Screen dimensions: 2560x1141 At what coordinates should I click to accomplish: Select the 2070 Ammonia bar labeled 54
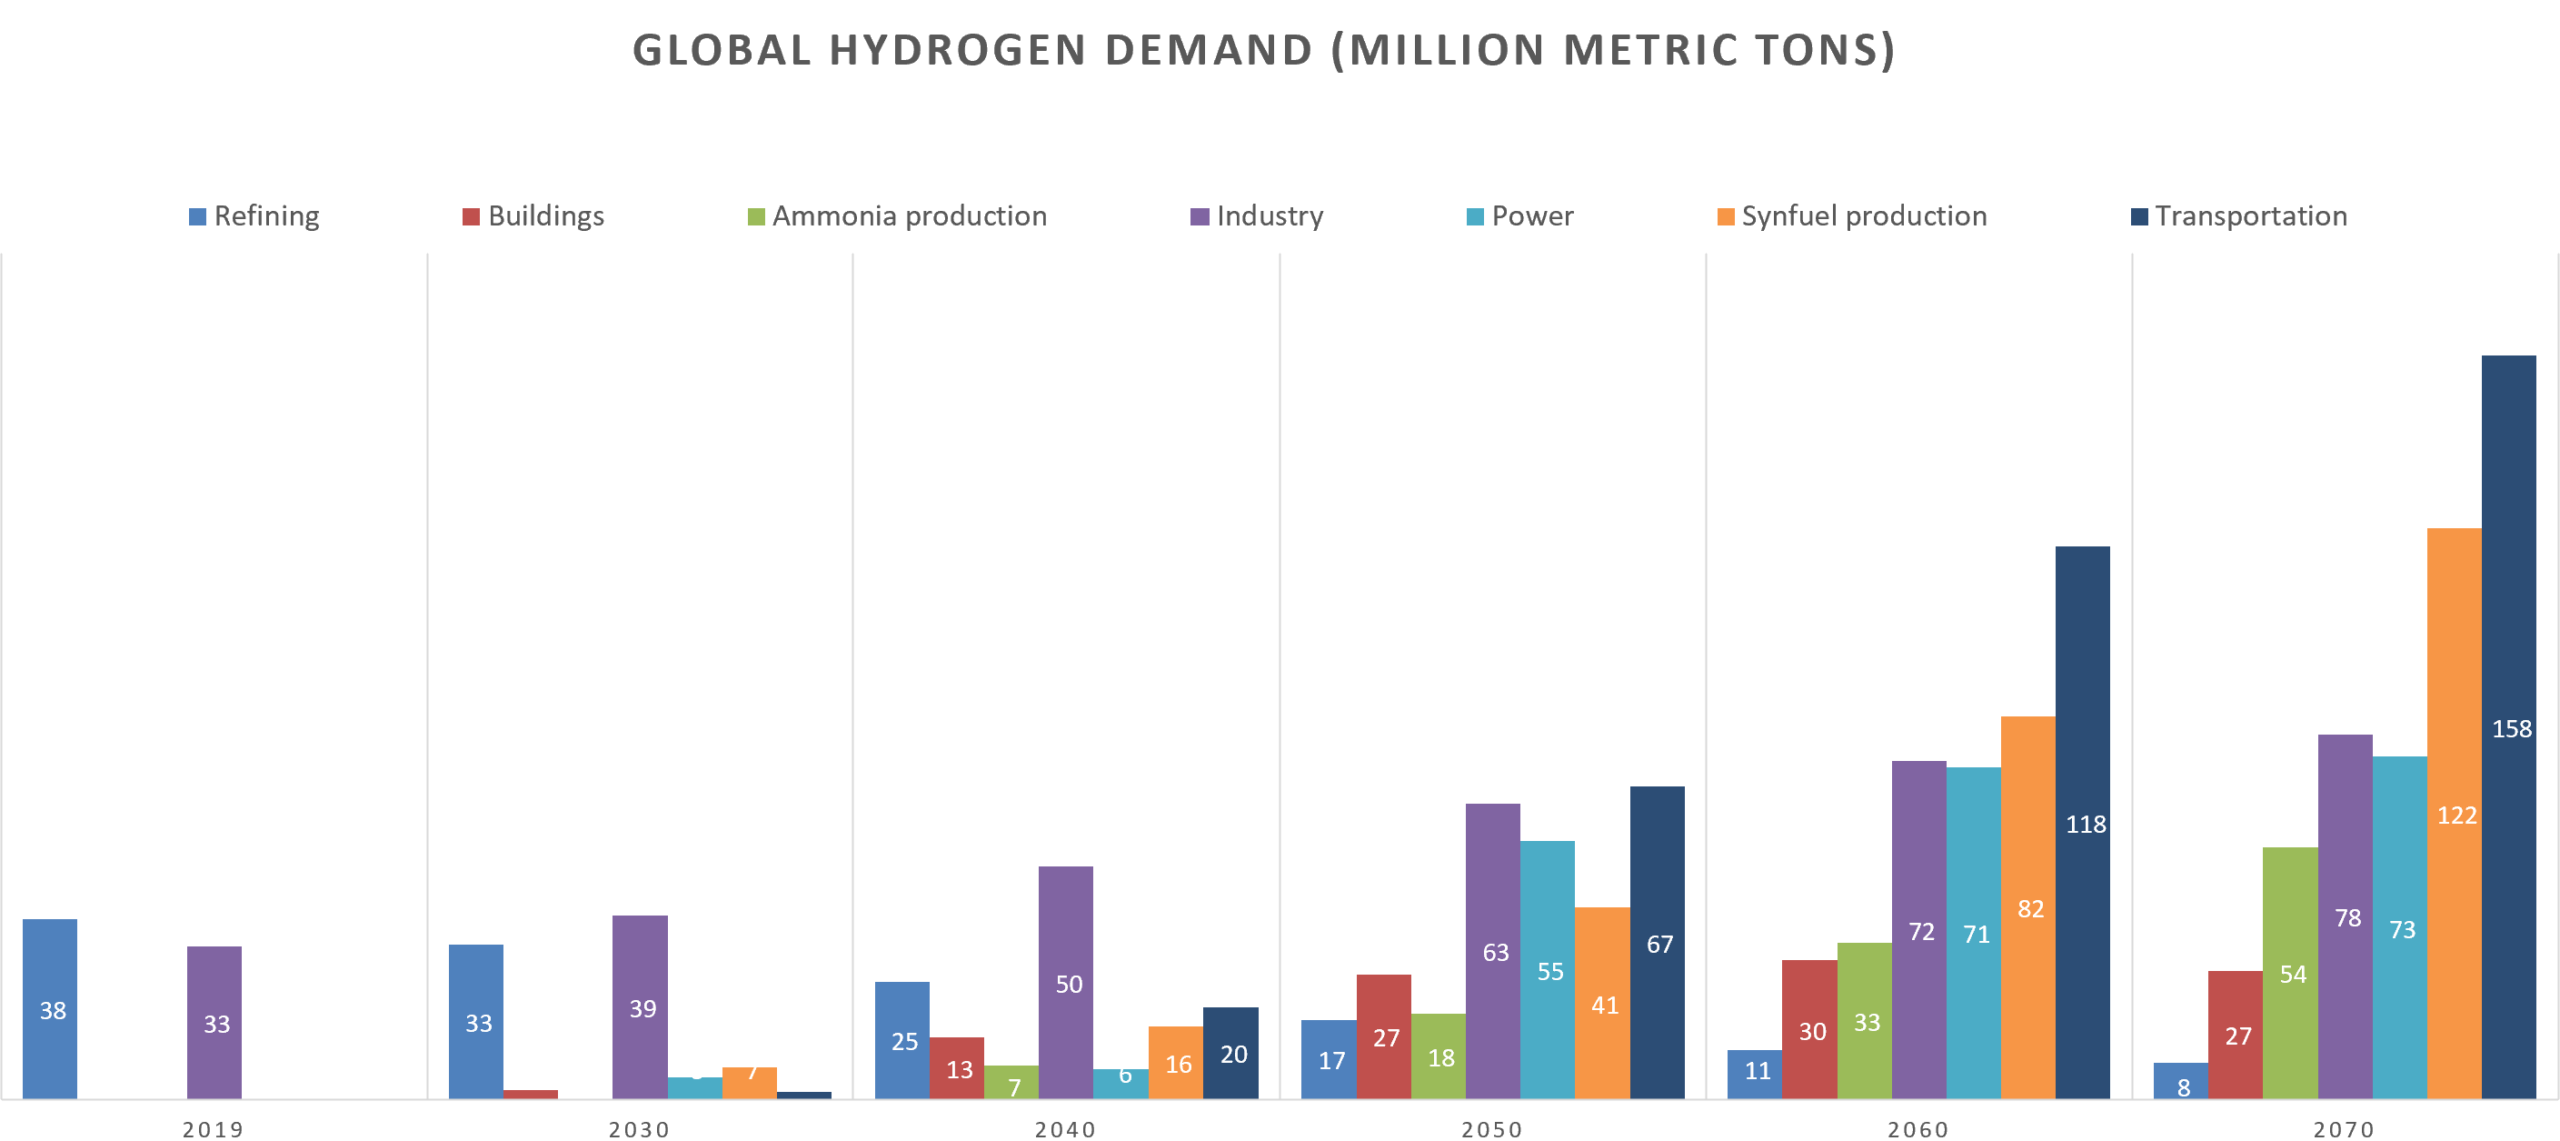[x=2291, y=973]
